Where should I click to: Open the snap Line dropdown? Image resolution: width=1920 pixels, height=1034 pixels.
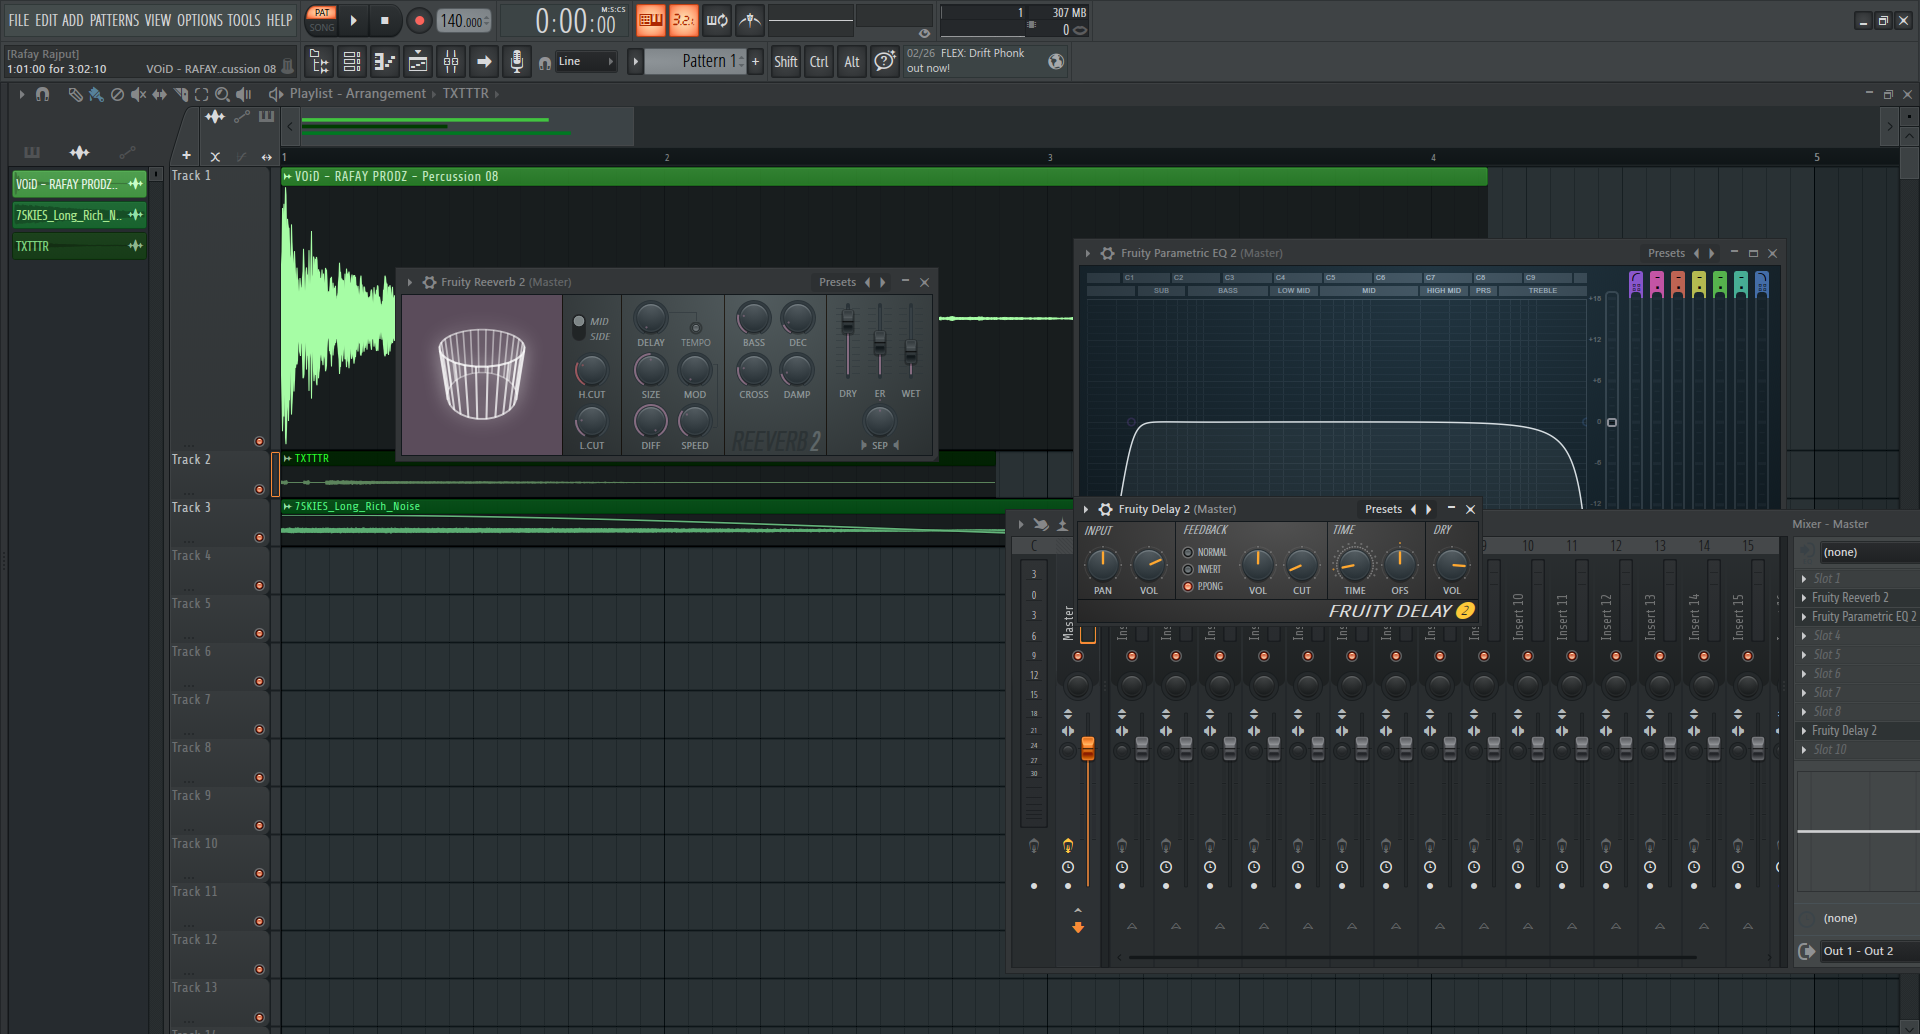pyautogui.click(x=586, y=62)
